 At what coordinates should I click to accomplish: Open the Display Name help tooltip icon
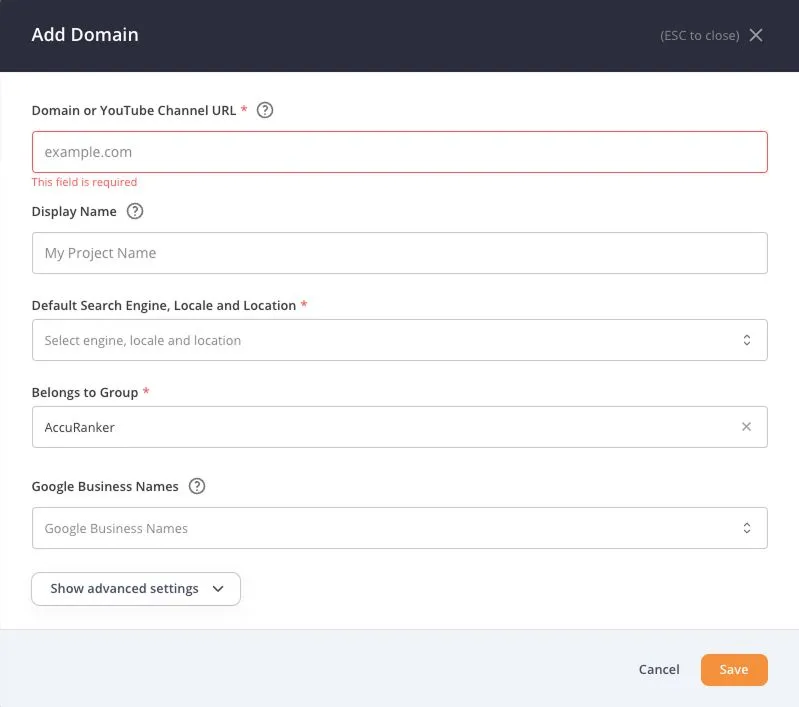pos(135,211)
